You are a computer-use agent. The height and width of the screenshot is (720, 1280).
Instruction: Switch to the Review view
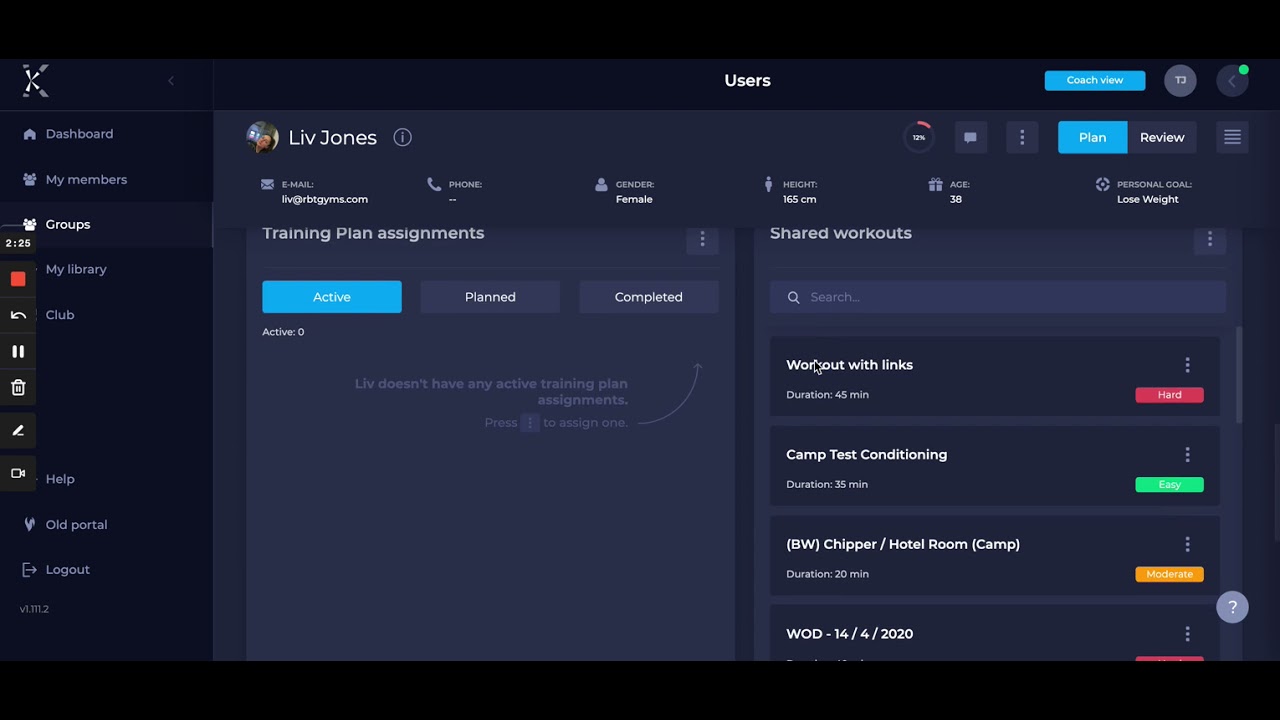(1162, 138)
